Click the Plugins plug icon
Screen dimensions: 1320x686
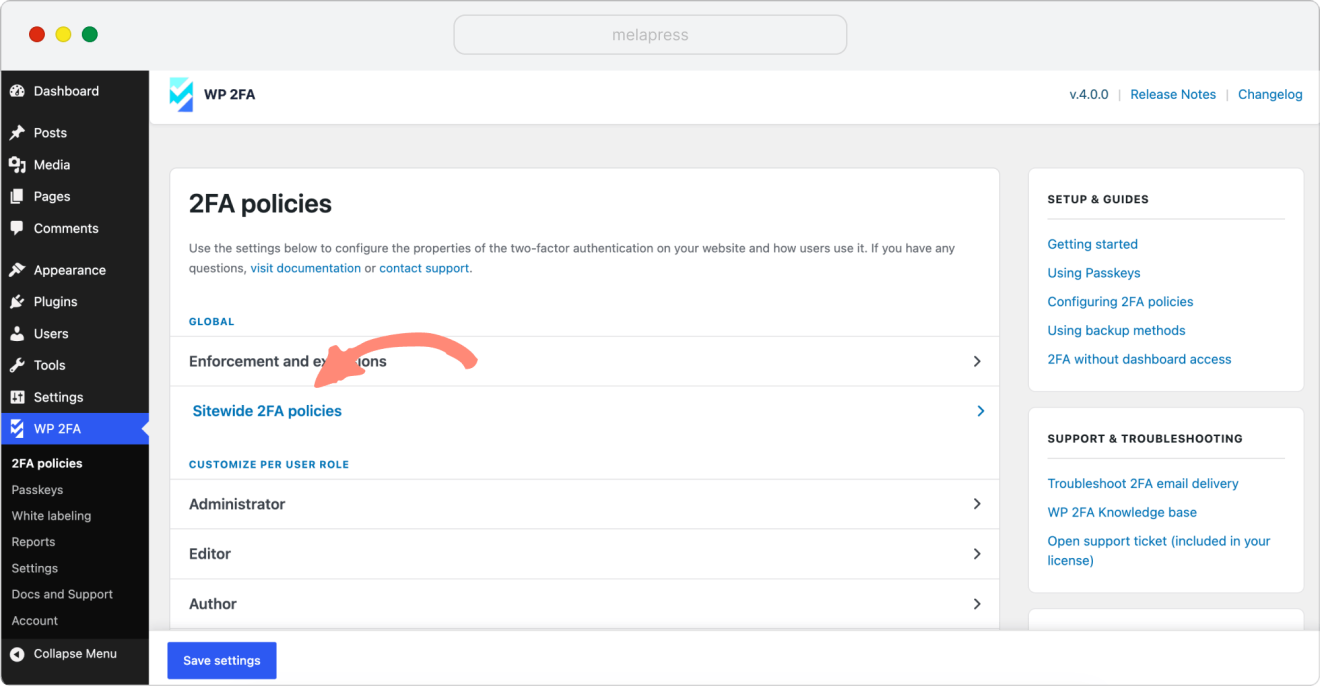[17, 302]
